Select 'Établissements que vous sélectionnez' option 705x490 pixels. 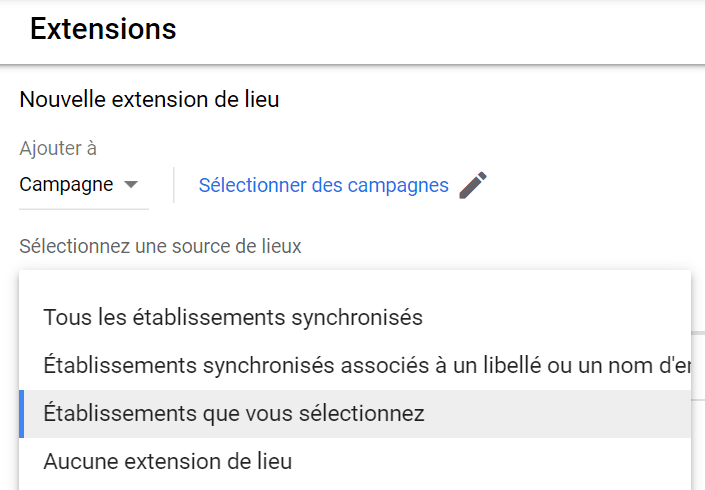[234, 414]
